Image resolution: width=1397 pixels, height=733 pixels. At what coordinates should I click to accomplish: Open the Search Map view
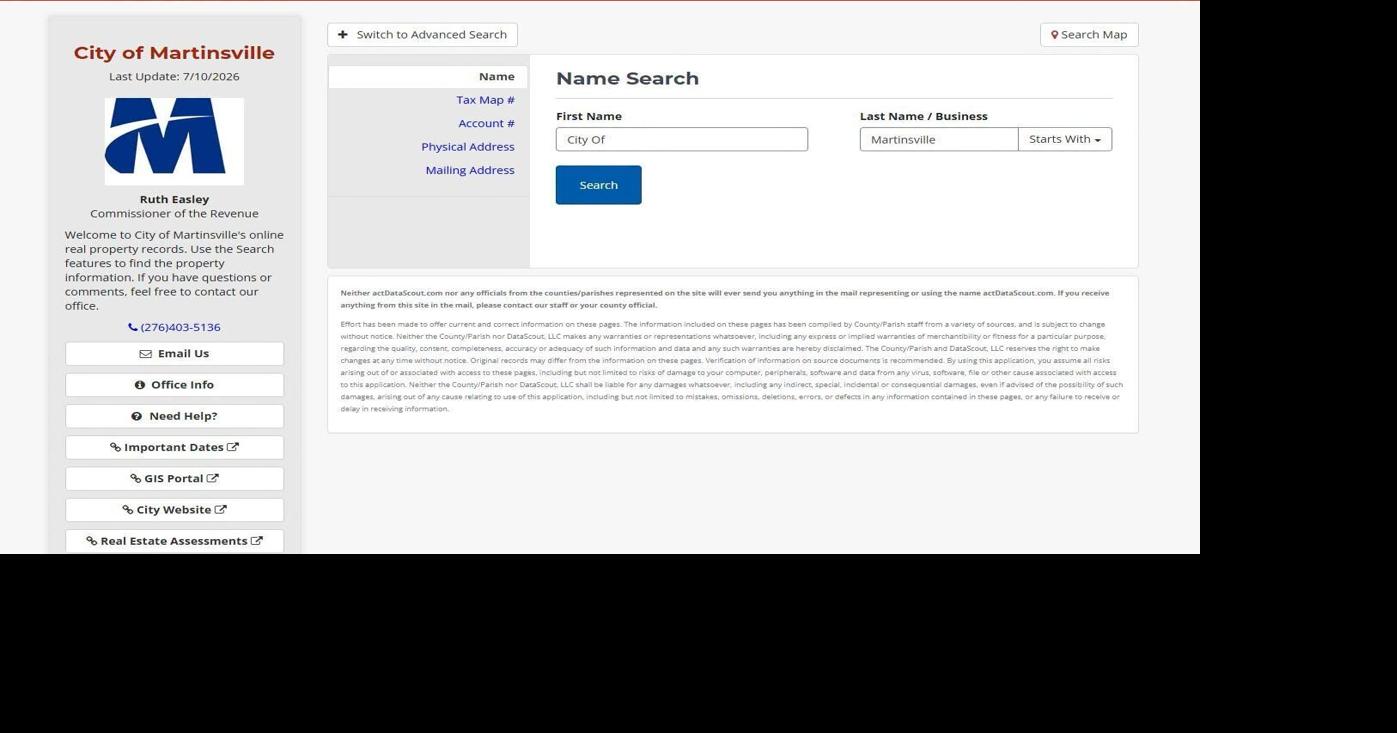click(1089, 35)
